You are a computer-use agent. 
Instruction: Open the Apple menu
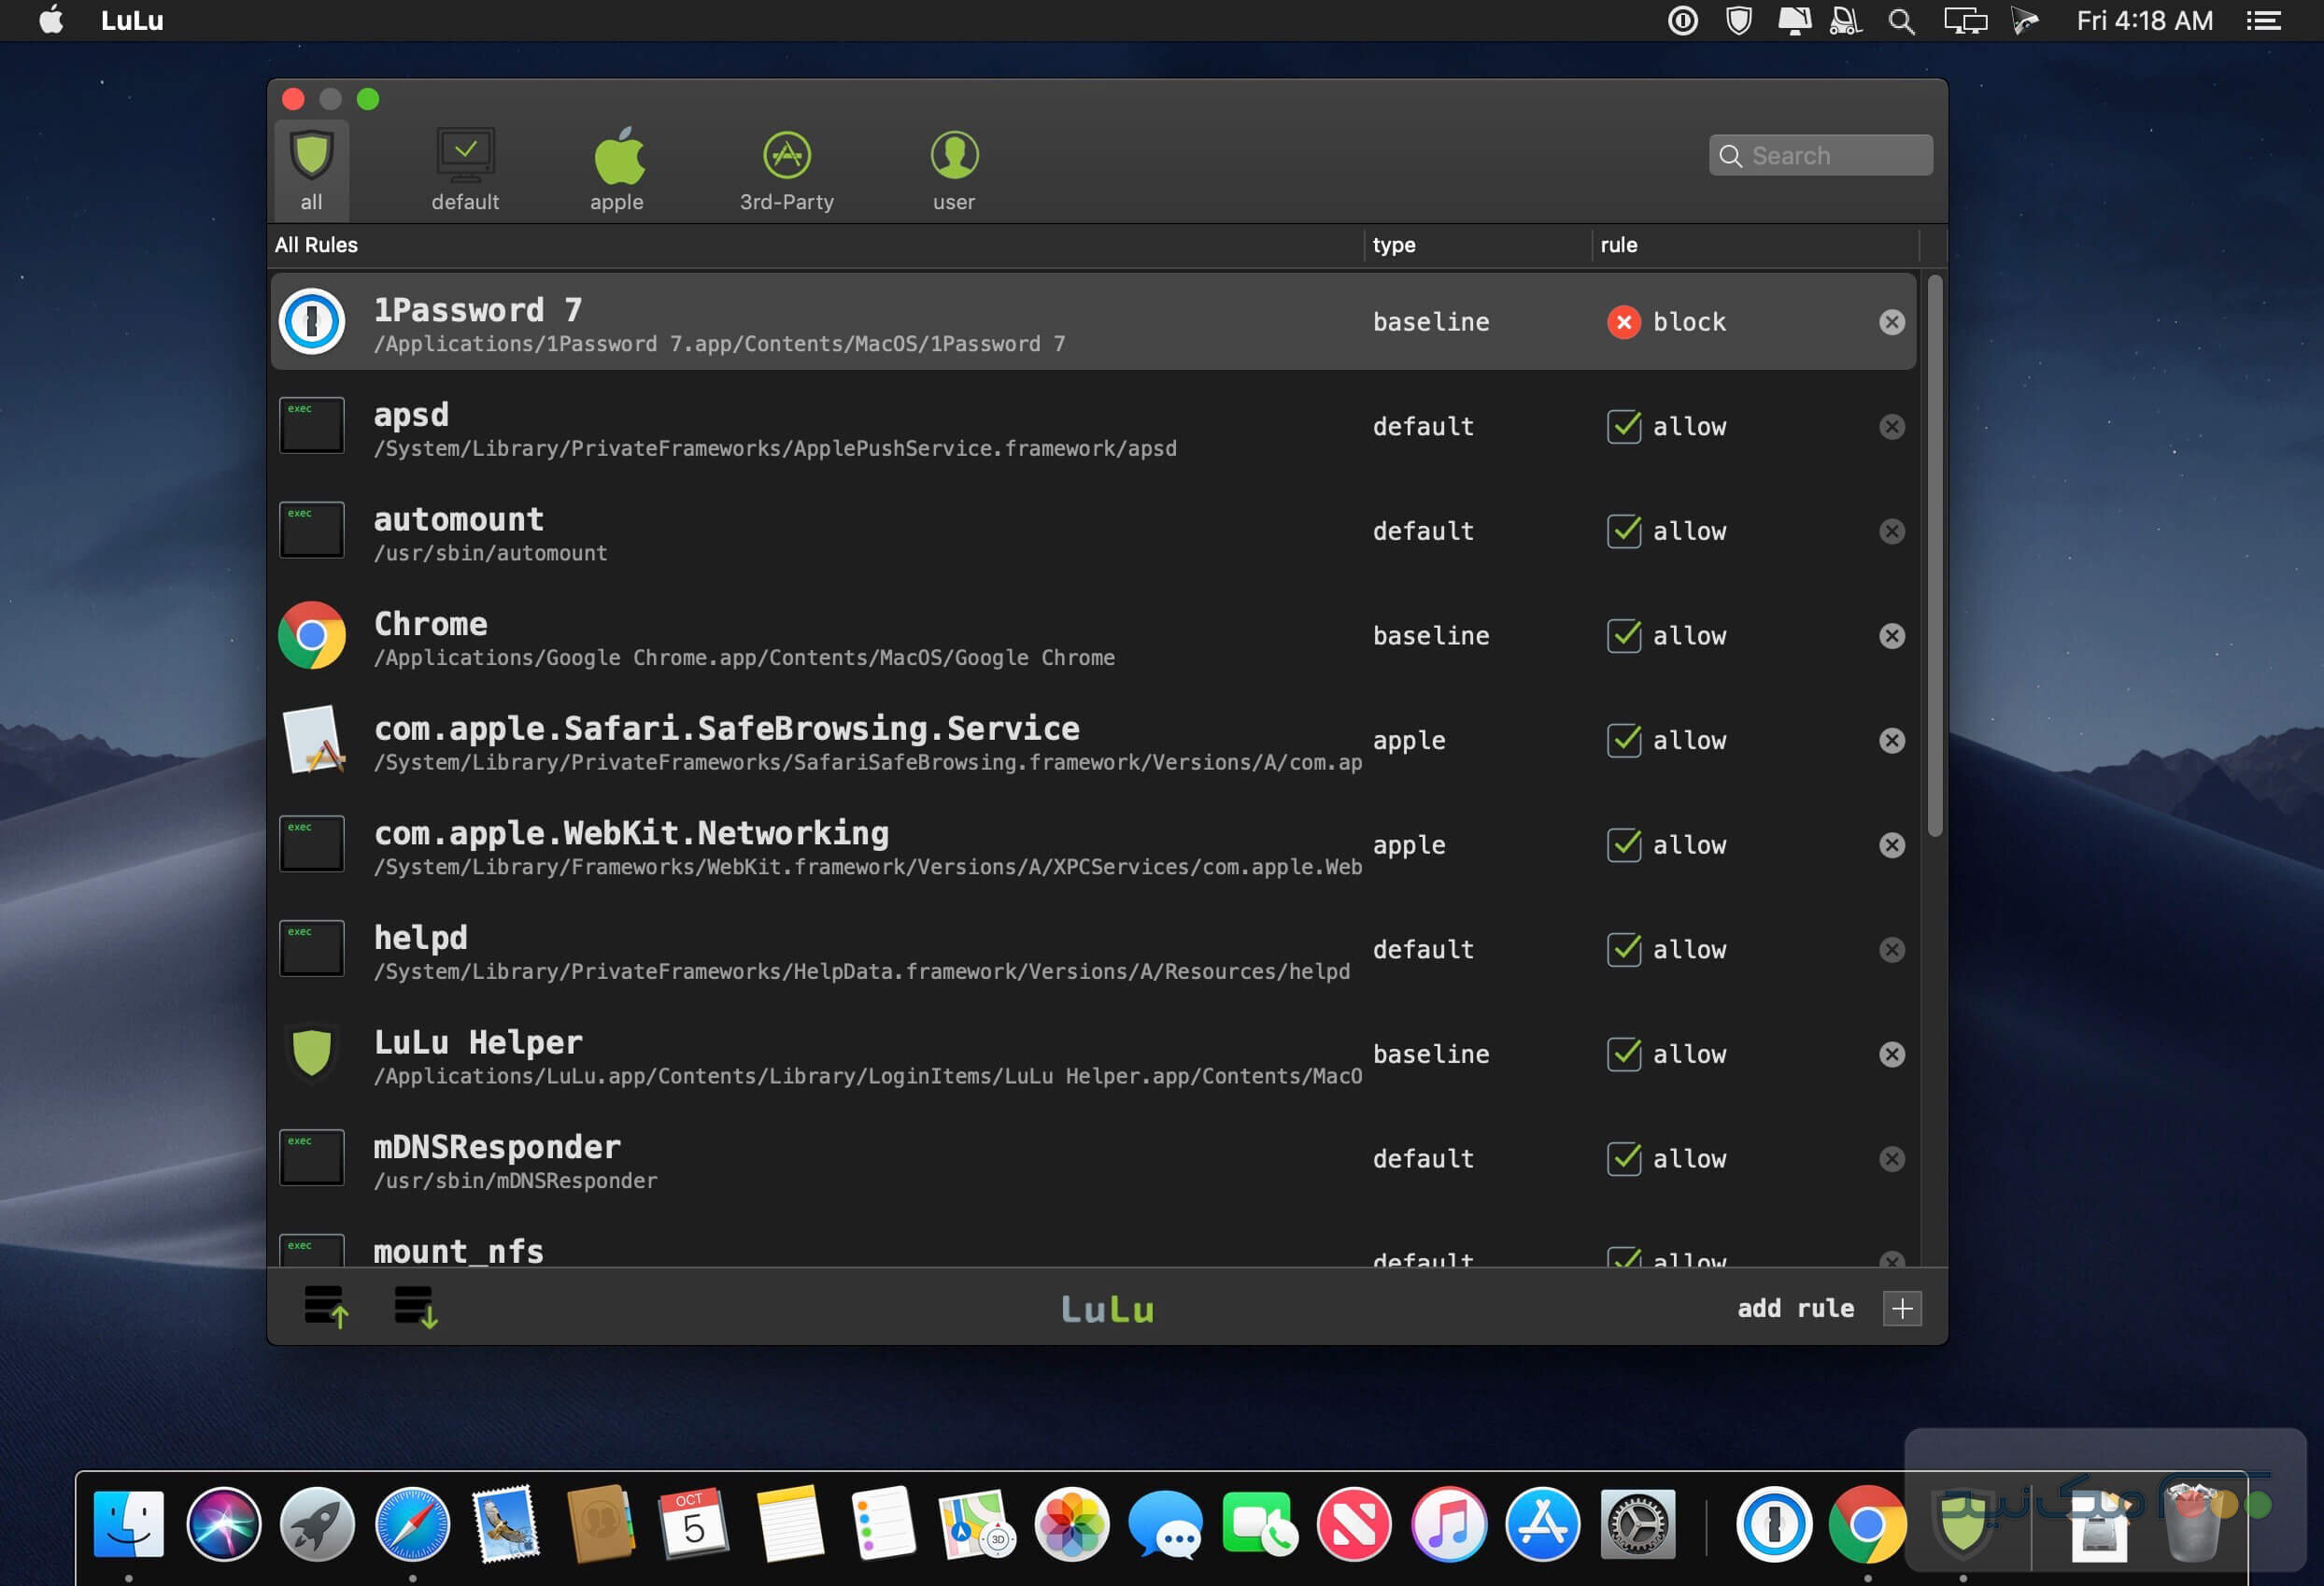[50, 20]
